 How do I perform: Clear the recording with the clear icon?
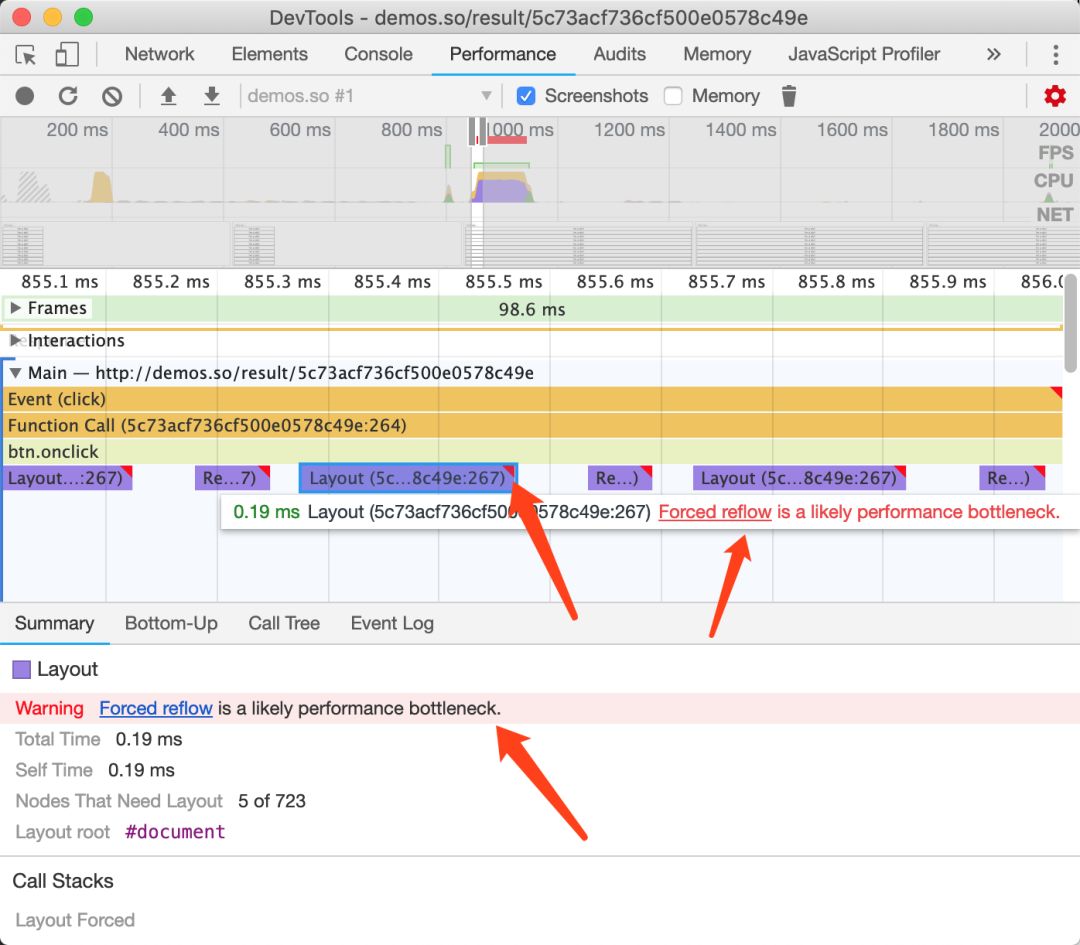112,96
